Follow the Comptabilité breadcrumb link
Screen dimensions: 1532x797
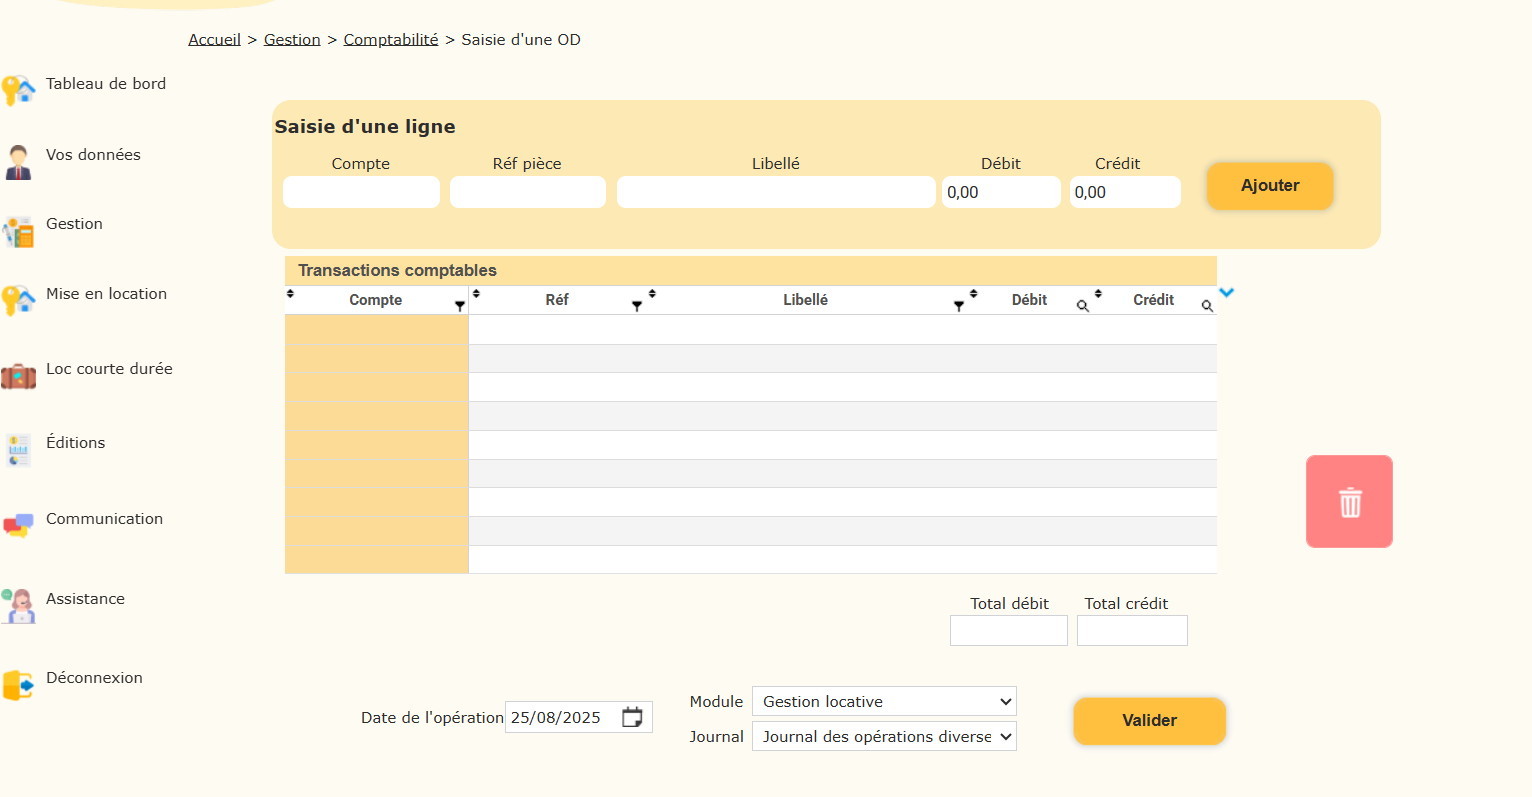[391, 40]
